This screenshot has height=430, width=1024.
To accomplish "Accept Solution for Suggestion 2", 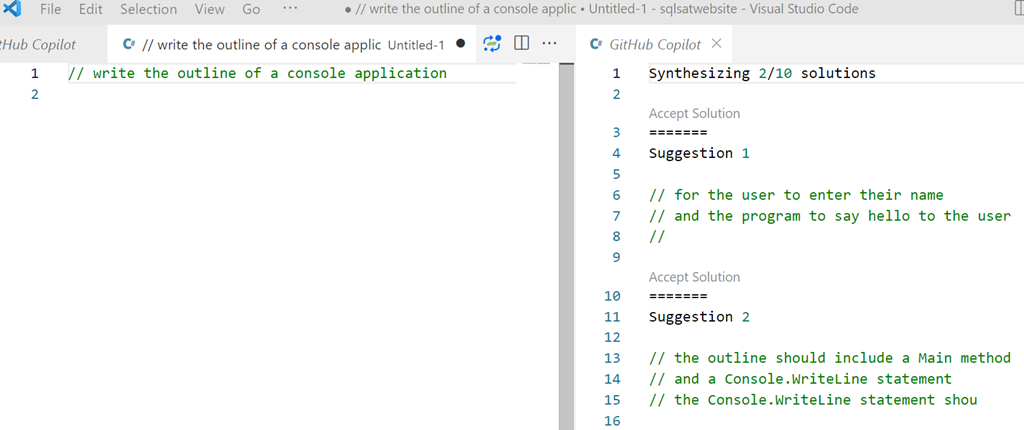I will point(694,277).
